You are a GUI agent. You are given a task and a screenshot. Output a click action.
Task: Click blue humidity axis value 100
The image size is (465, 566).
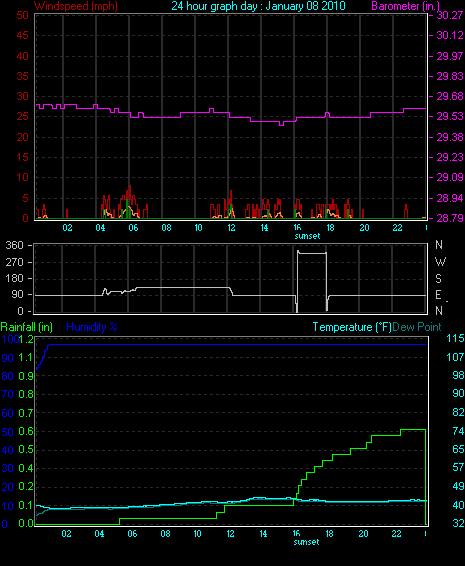click(10, 339)
